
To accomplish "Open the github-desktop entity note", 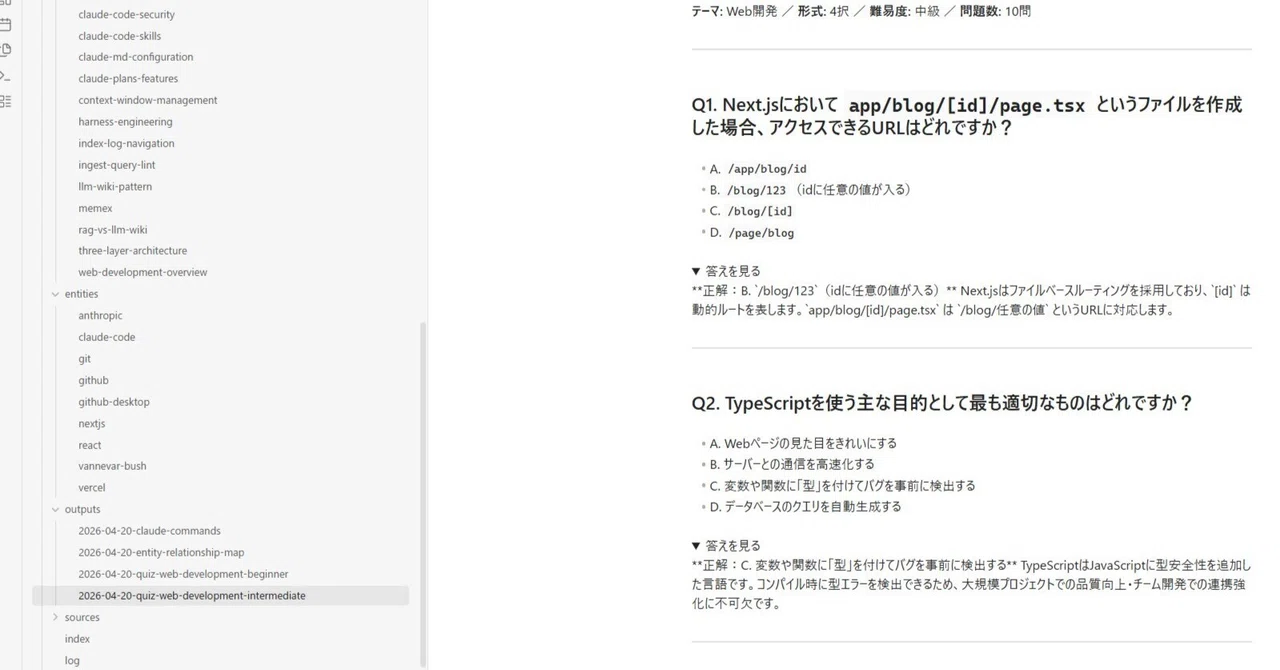I will (114, 402).
